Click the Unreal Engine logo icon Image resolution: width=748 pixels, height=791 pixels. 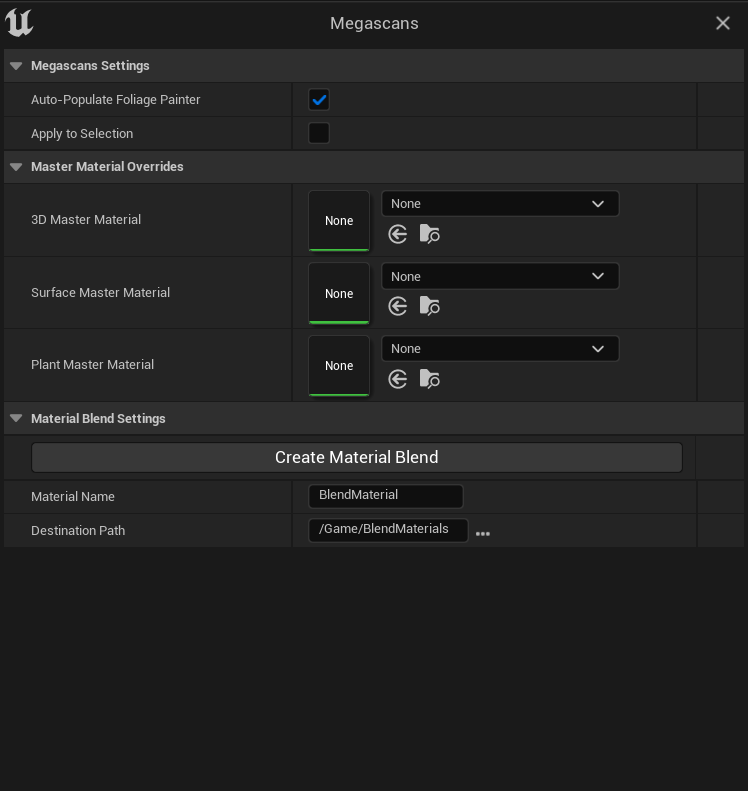coord(19,23)
